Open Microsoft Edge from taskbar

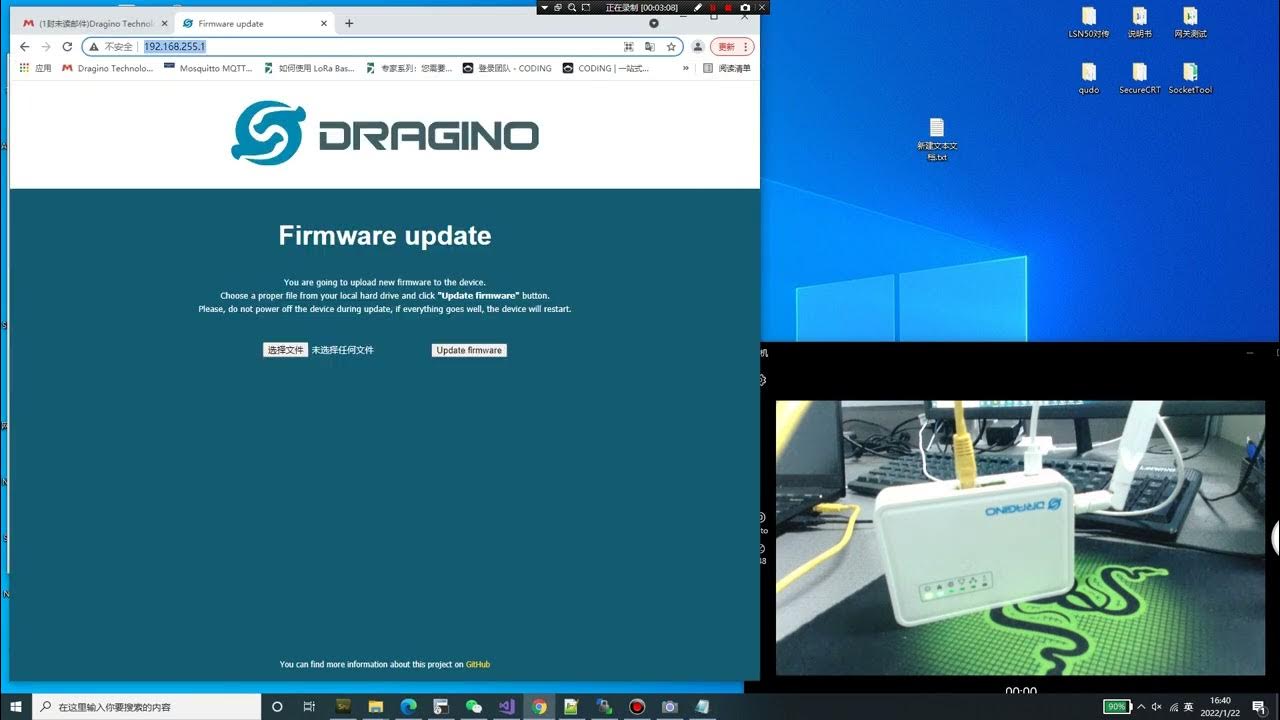click(x=408, y=706)
